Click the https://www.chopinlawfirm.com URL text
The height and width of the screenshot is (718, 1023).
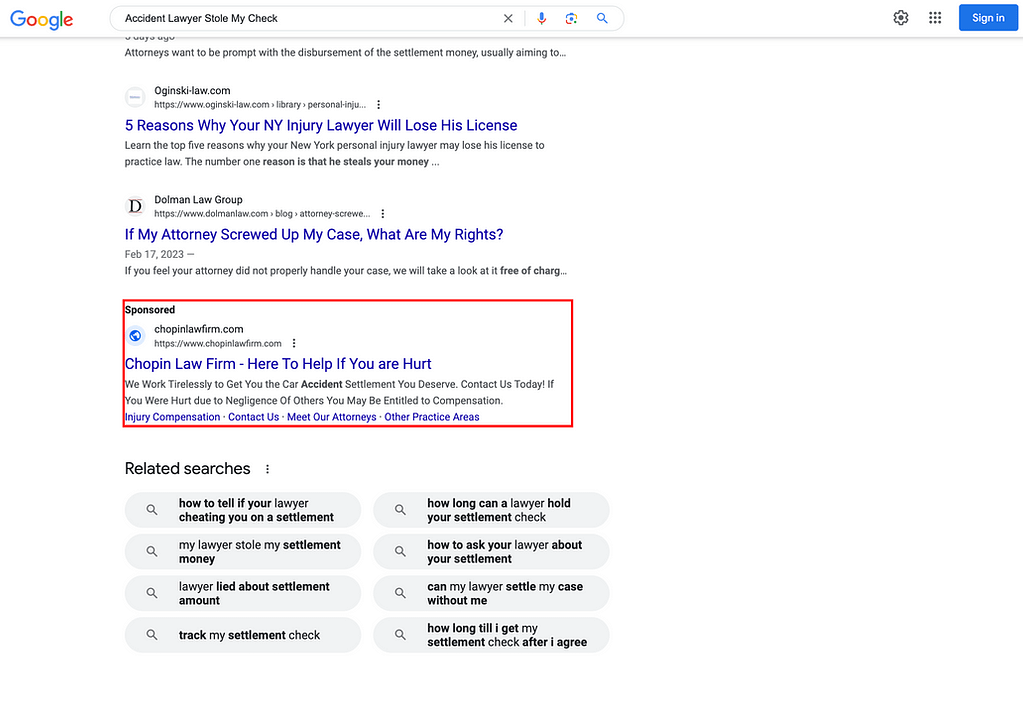pyautogui.click(x=218, y=344)
